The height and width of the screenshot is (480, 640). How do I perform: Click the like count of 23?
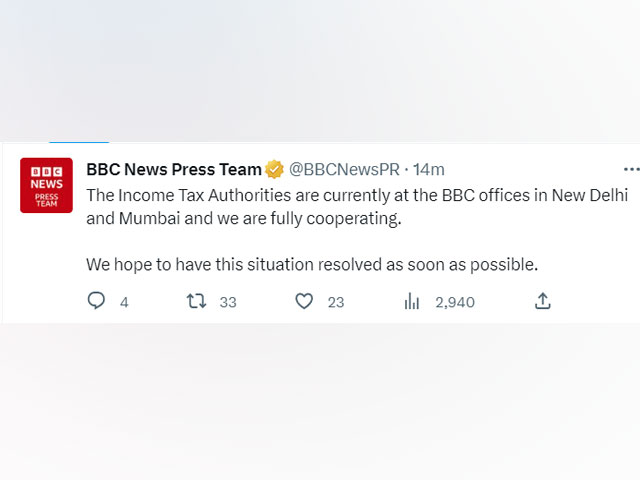[335, 302]
